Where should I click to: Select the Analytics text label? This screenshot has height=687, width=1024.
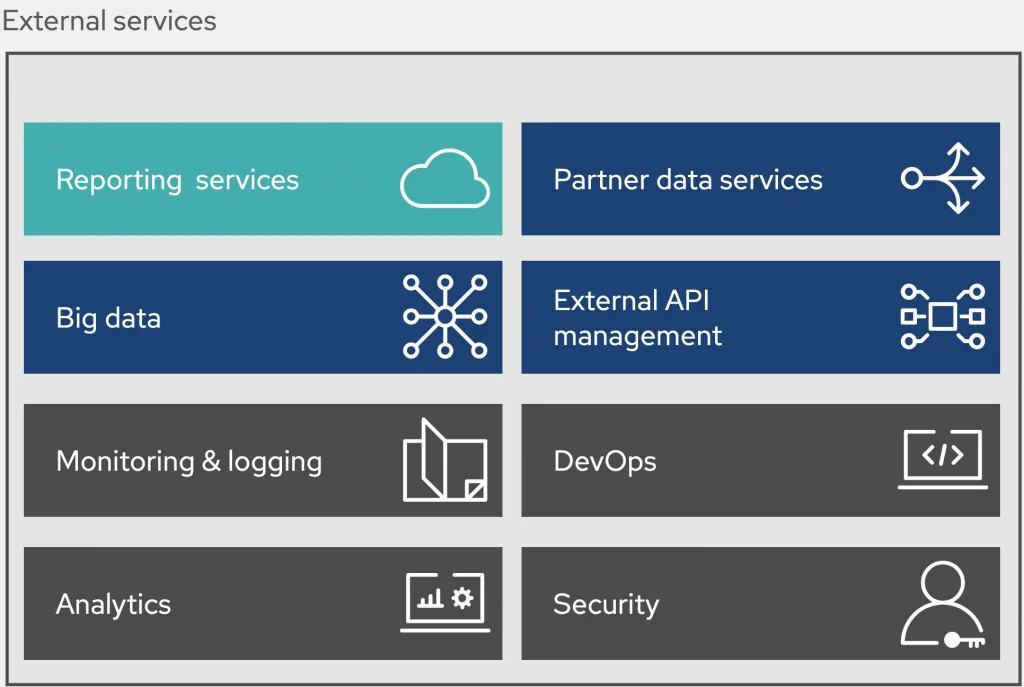113,604
